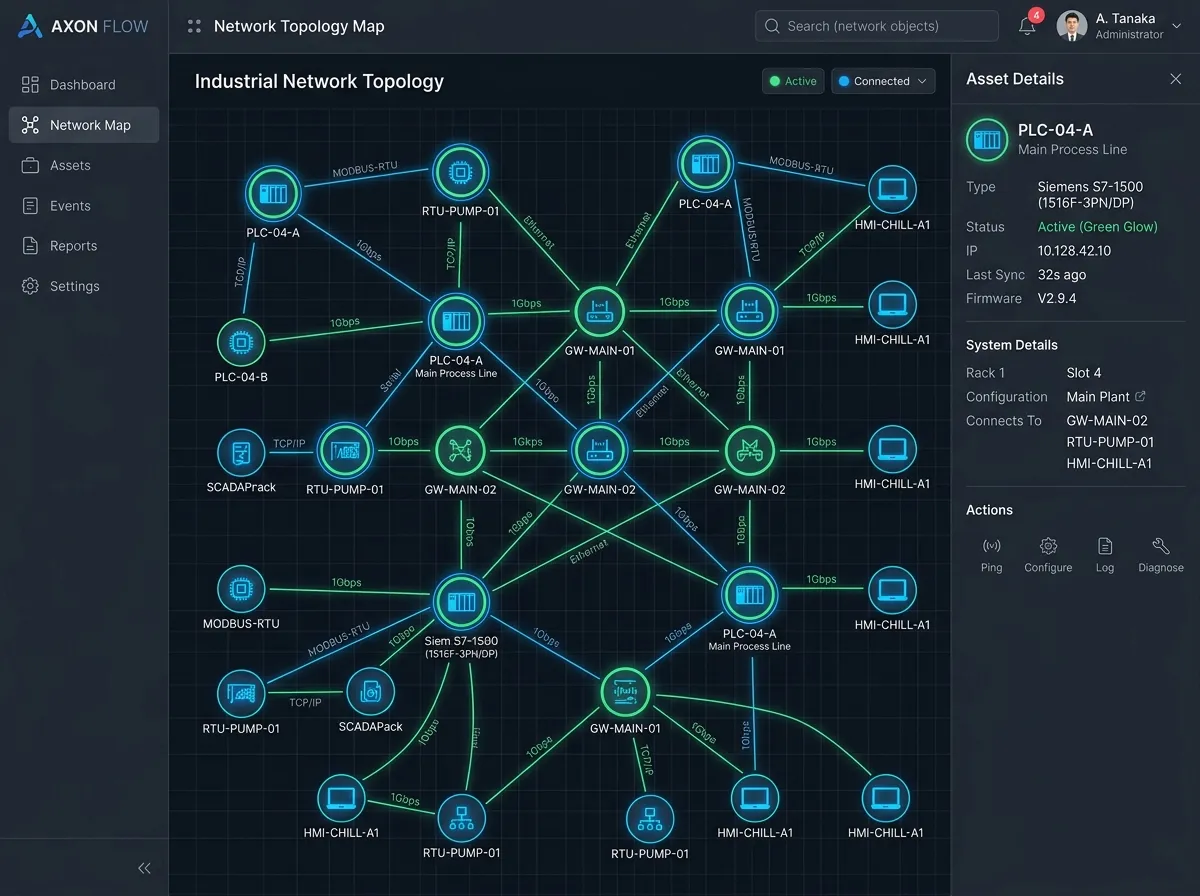Screen dimensions: 1200x896
Task: Select the PLC-04-B node on the map
Action: [x=241, y=342]
